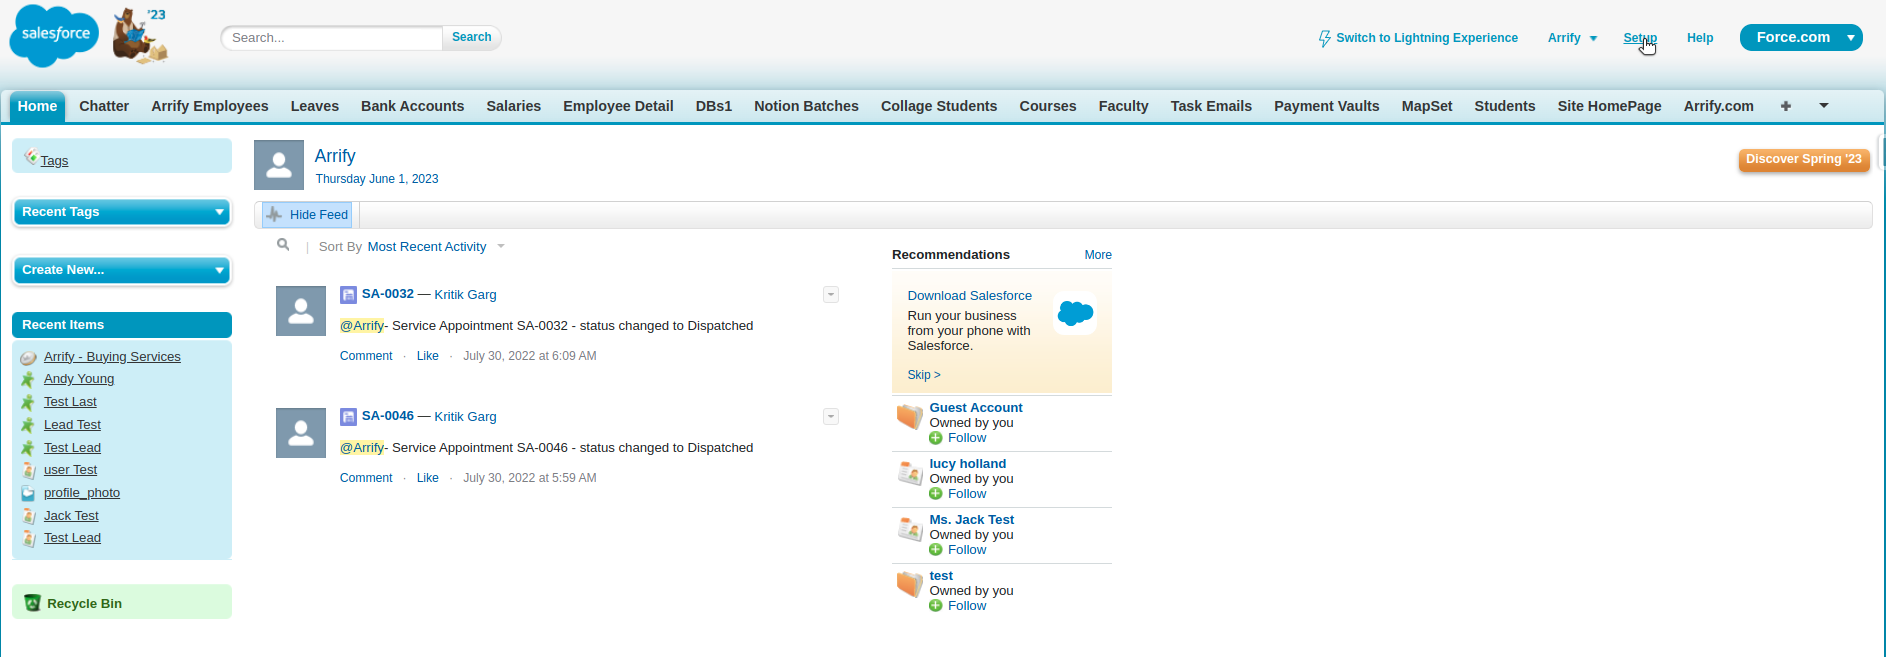This screenshot has width=1886, height=657.
Task: Open the Home tab
Action: pos(37,106)
